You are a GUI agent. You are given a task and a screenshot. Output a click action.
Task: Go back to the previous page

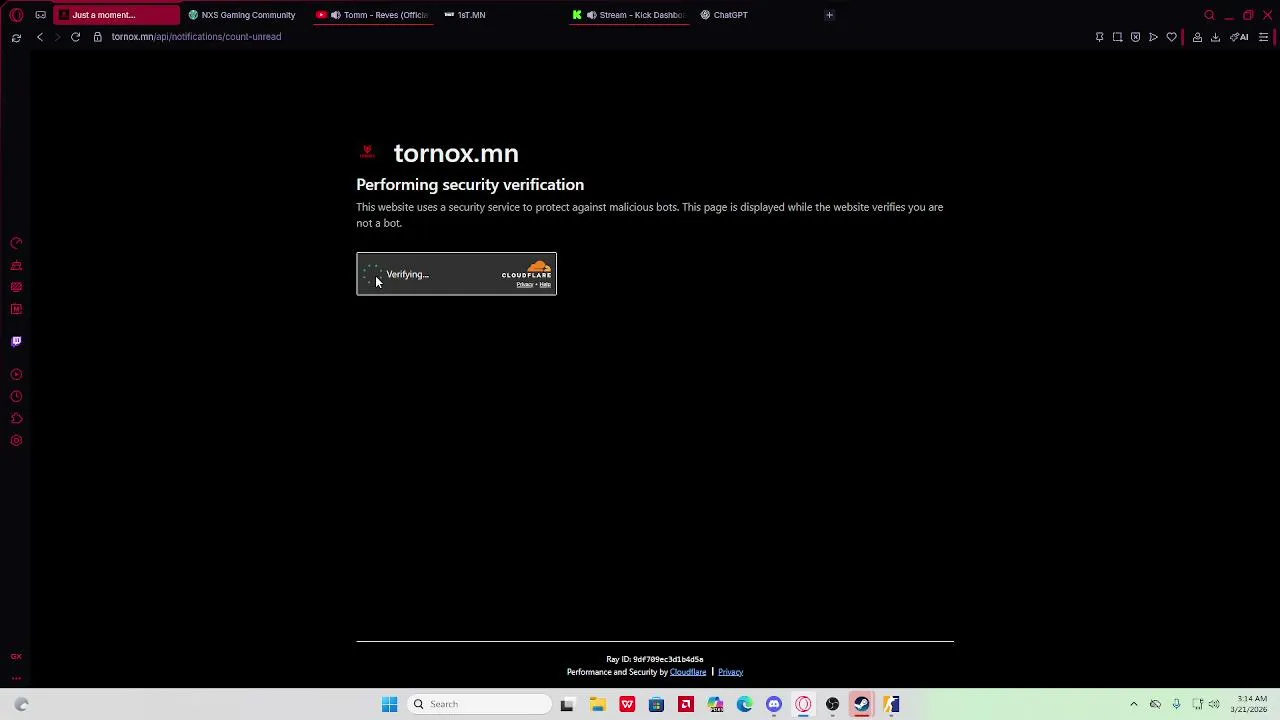pyautogui.click(x=40, y=37)
